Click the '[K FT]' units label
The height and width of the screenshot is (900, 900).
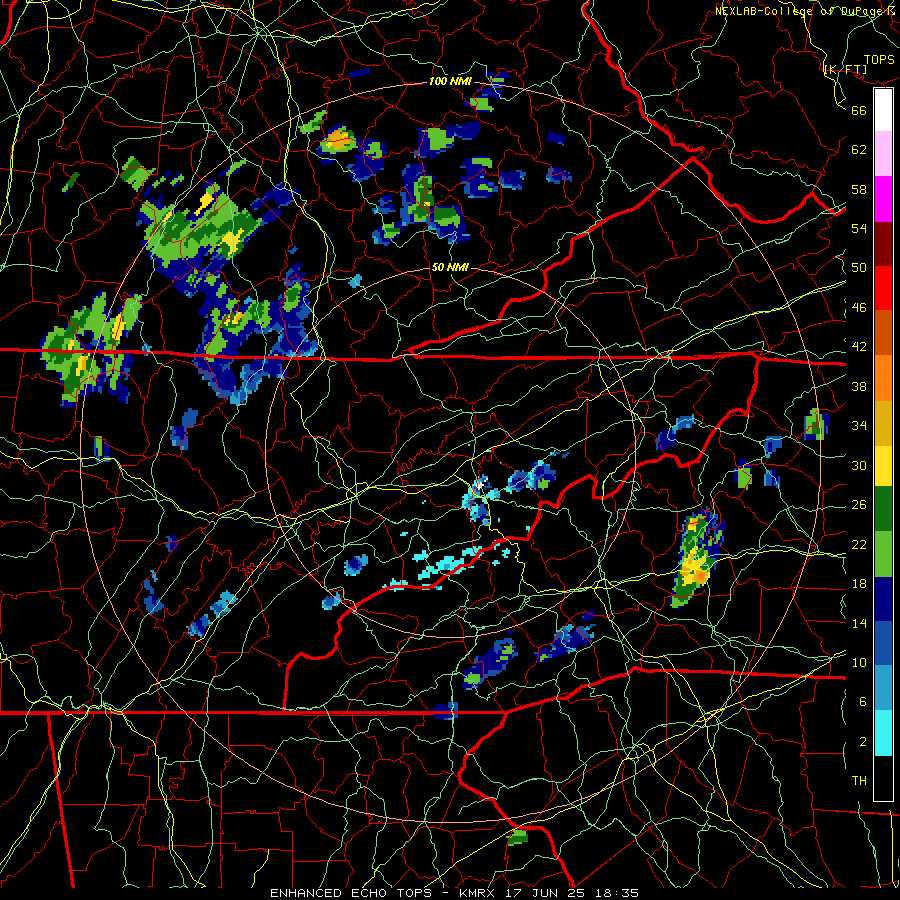click(x=845, y=69)
